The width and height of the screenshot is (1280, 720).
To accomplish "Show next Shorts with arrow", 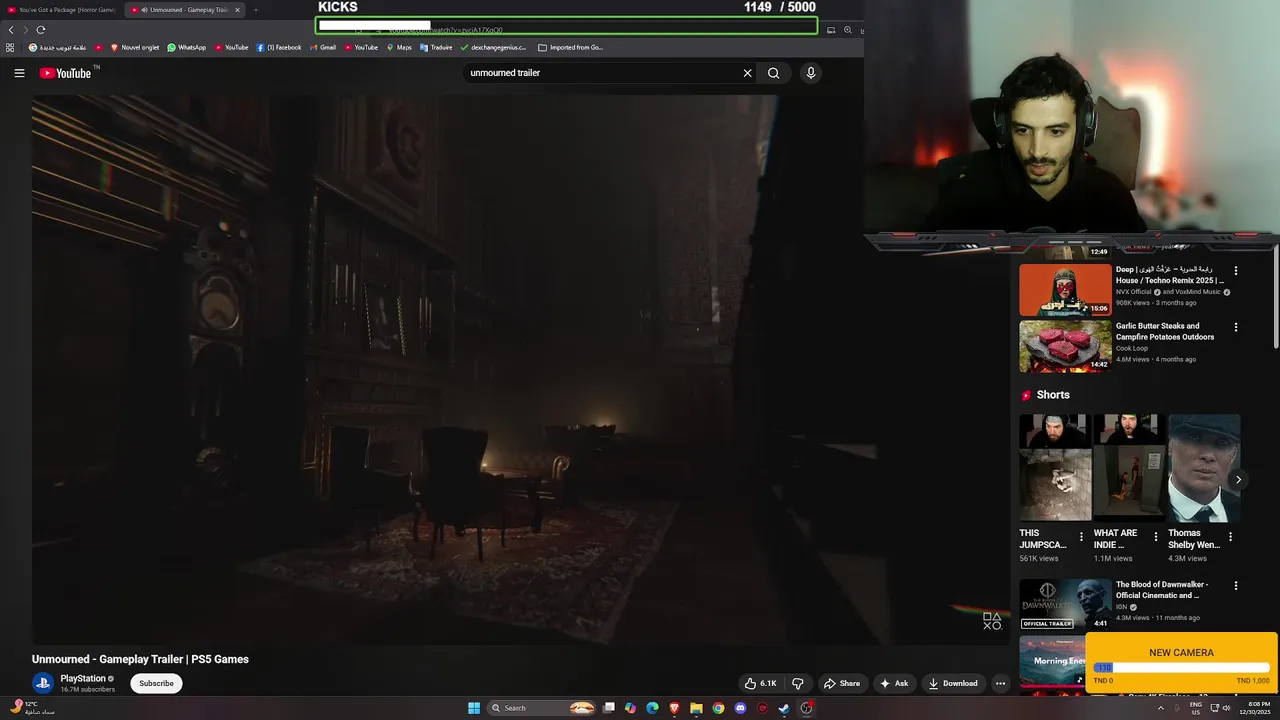I will tap(1238, 480).
